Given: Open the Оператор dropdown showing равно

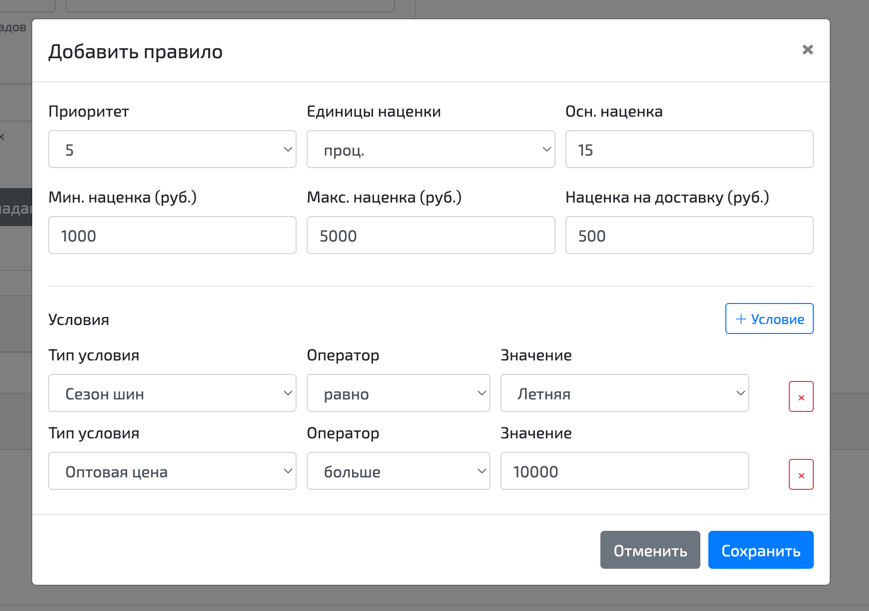Looking at the screenshot, I should [x=398, y=393].
